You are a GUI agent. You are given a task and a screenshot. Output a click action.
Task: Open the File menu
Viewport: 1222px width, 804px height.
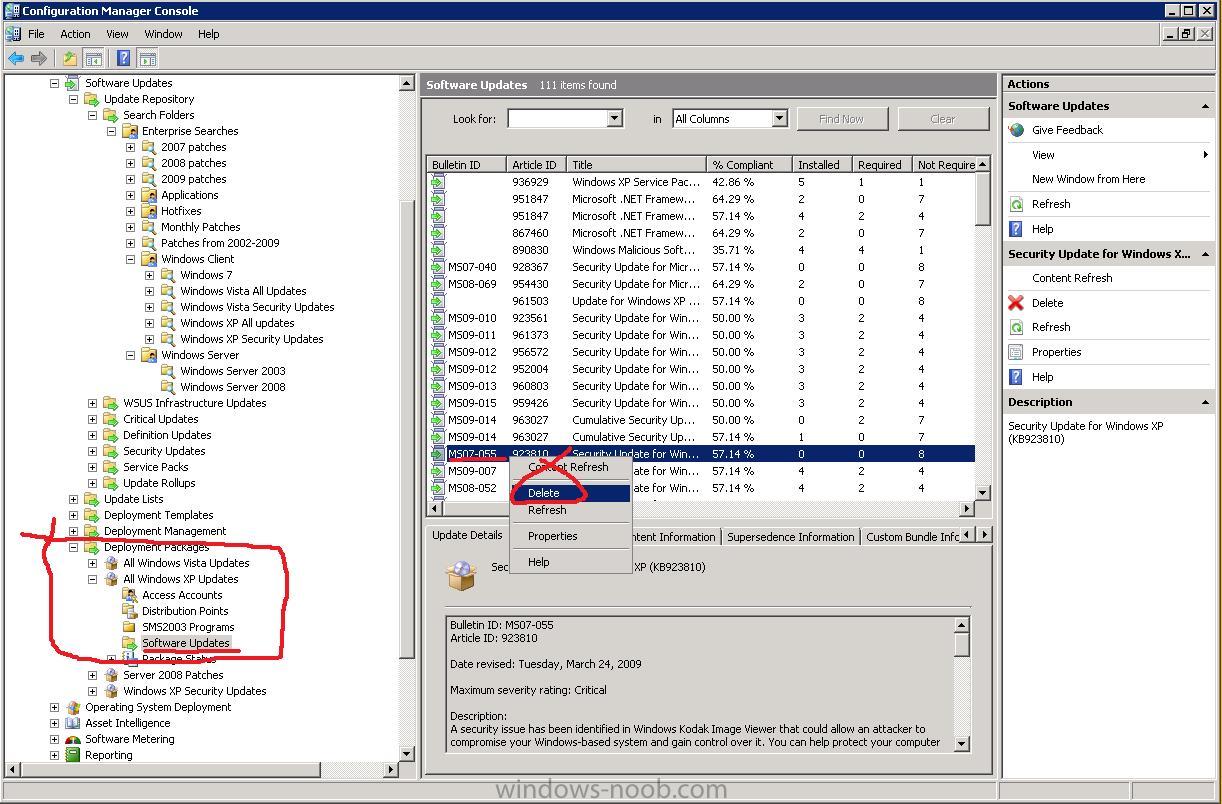coord(36,34)
